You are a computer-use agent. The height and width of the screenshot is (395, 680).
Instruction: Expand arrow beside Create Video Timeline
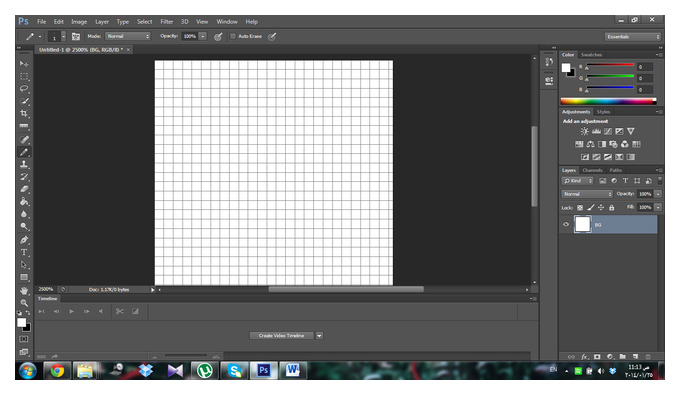[x=319, y=336]
